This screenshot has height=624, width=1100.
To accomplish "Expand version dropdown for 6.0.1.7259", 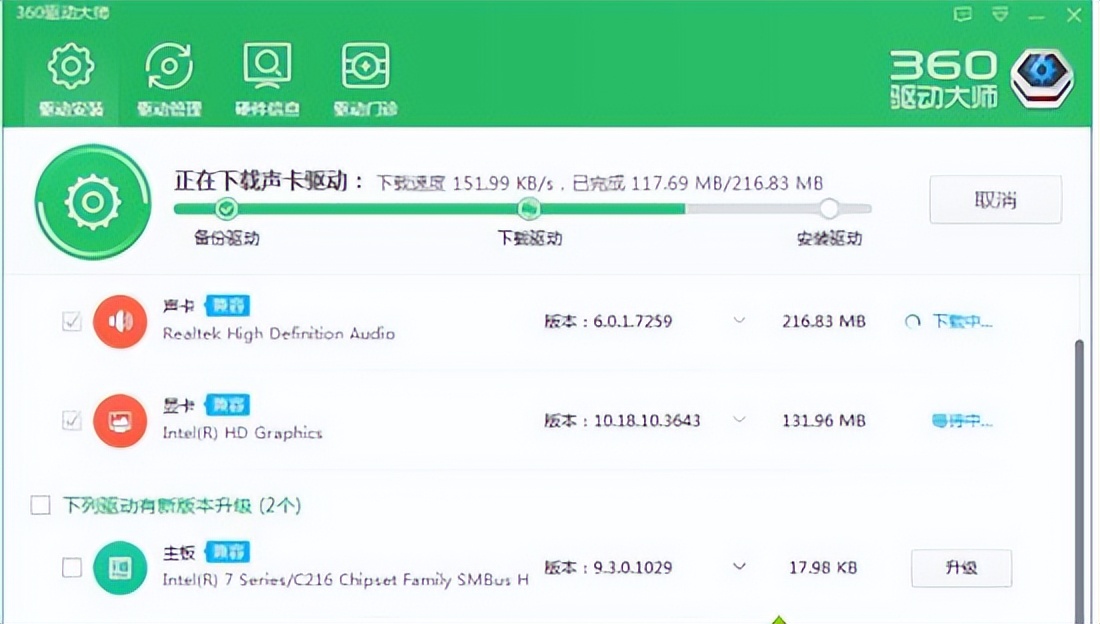I will tap(739, 321).
